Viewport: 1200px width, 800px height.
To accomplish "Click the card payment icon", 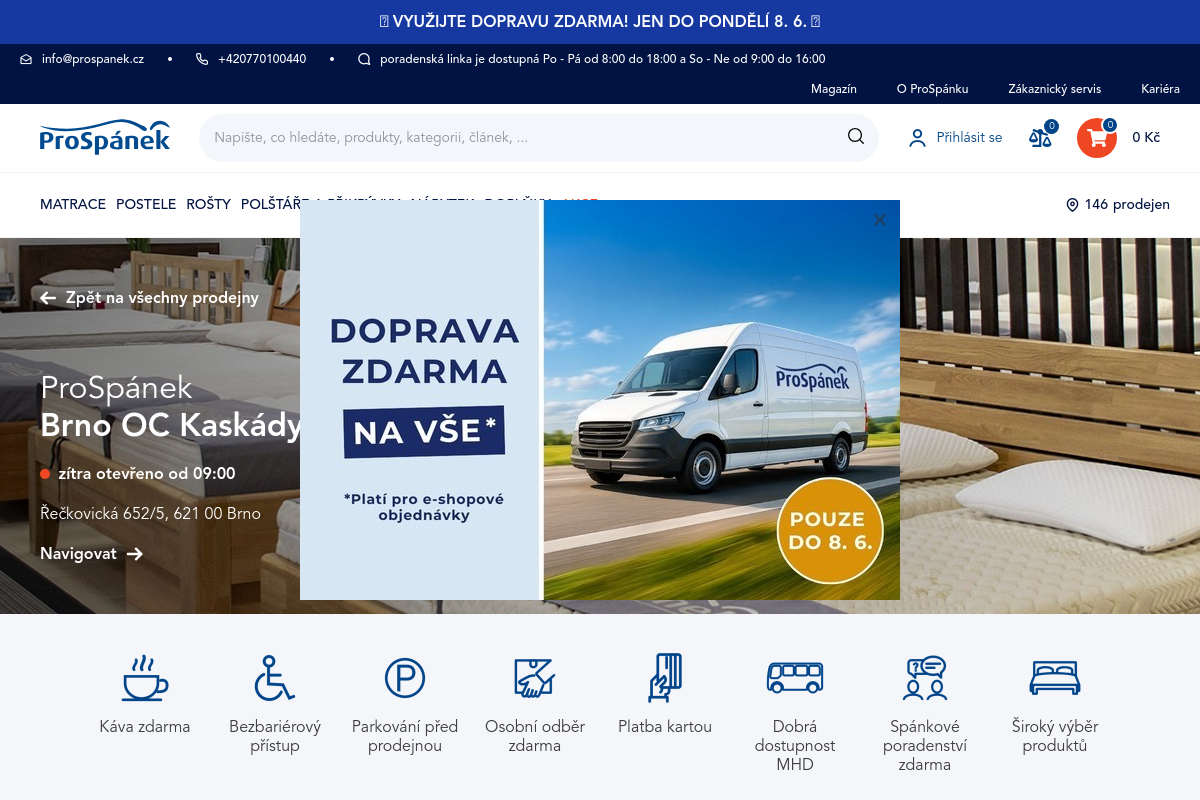I will coord(665,678).
